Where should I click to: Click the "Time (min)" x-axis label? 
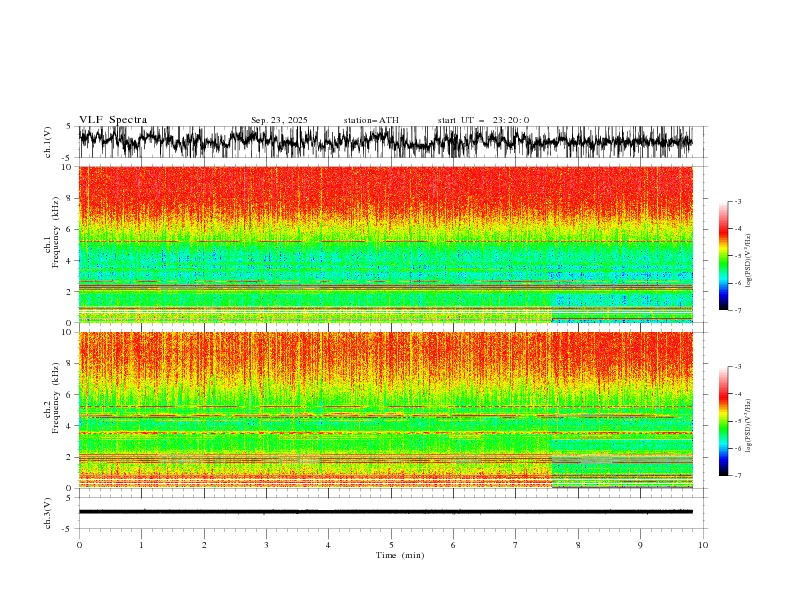tap(400, 555)
